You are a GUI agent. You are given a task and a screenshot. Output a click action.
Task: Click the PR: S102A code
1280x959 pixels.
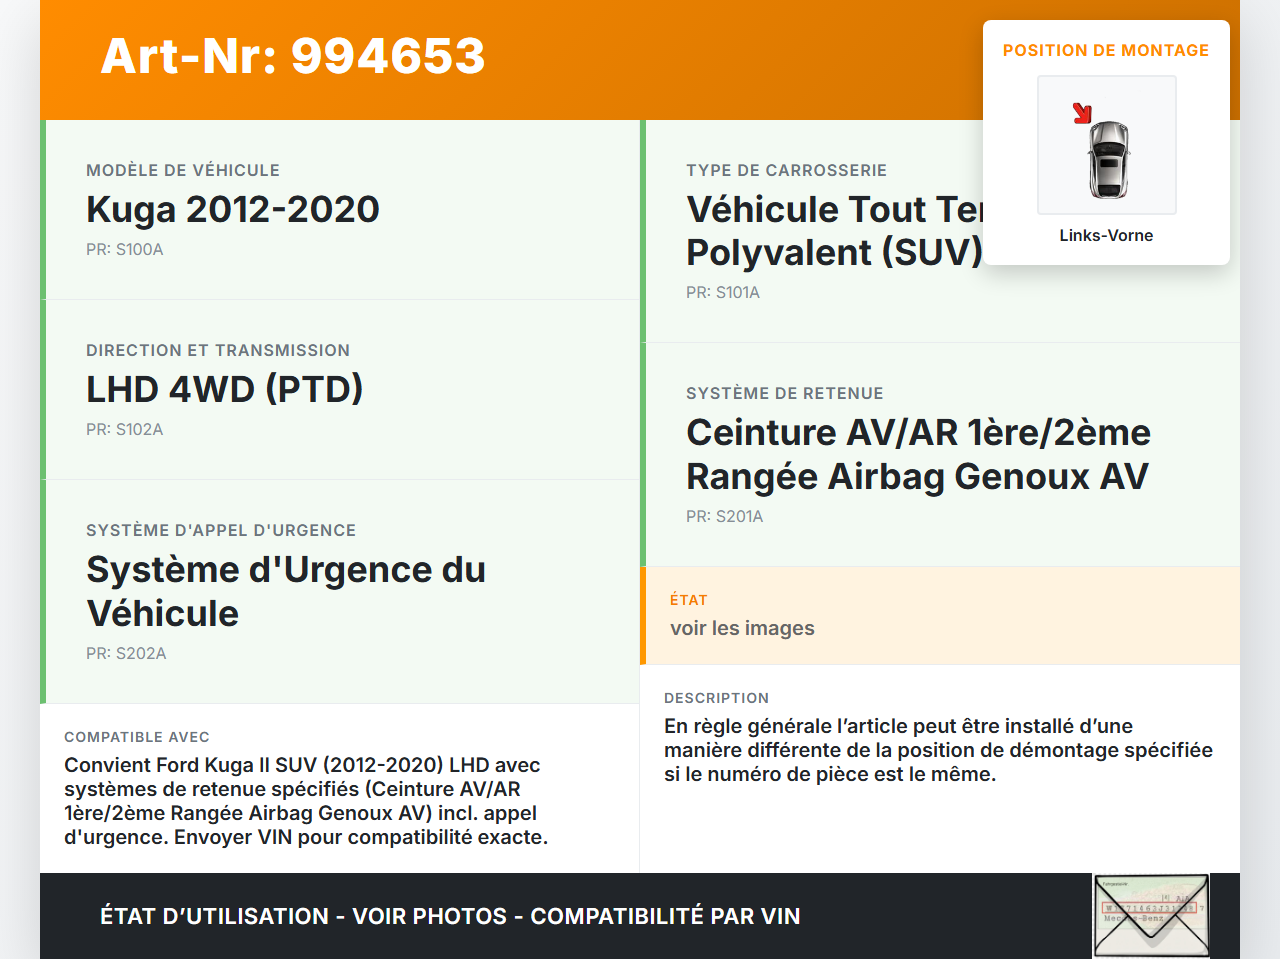pos(125,429)
